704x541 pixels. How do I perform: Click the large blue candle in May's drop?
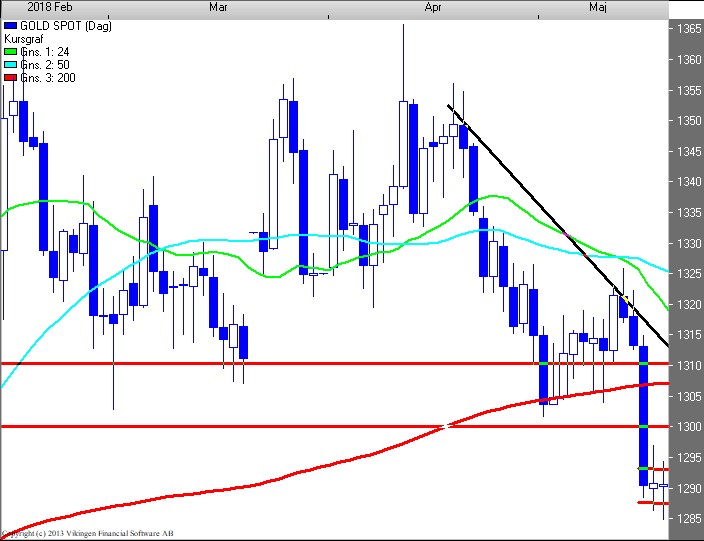(x=643, y=415)
